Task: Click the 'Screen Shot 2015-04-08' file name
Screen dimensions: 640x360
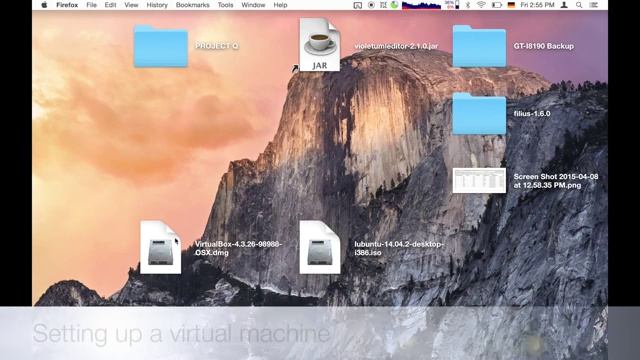Action: [556, 181]
